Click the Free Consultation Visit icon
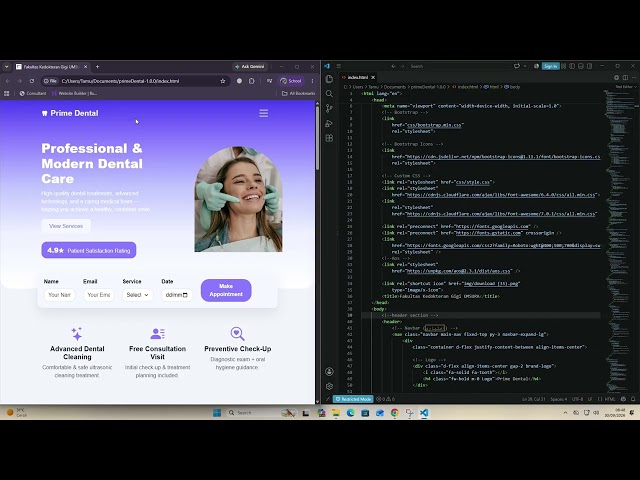 tap(157, 333)
